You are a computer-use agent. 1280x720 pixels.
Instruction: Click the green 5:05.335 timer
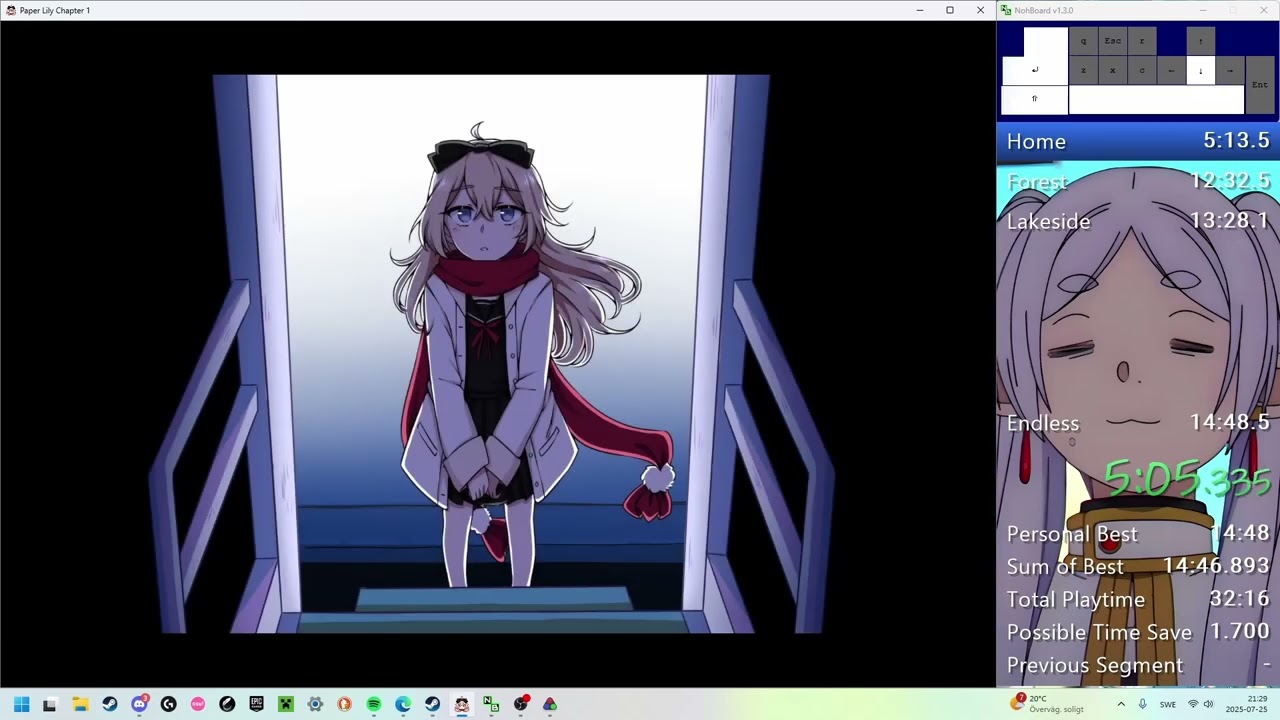click(x=1187, y=479)
